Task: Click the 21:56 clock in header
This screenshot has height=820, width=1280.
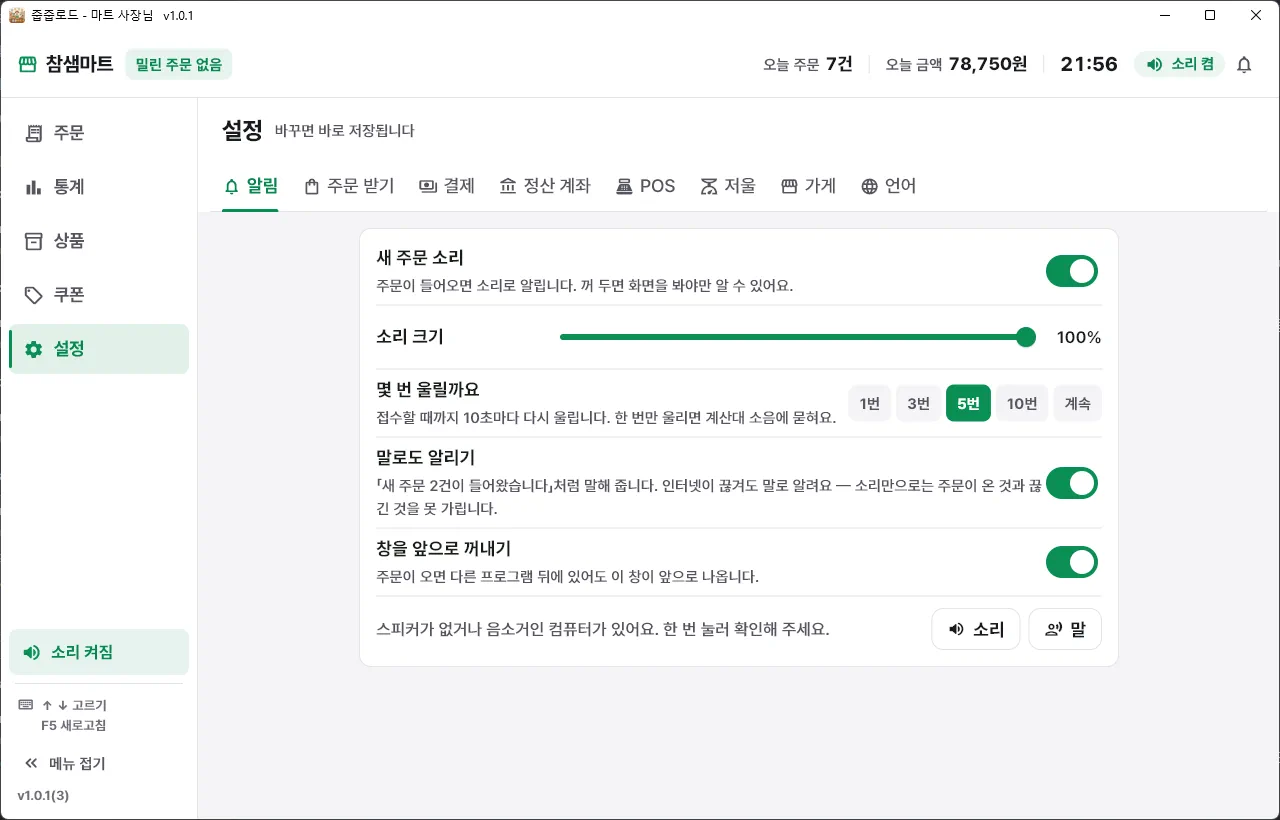Action: coord(1089,64)
